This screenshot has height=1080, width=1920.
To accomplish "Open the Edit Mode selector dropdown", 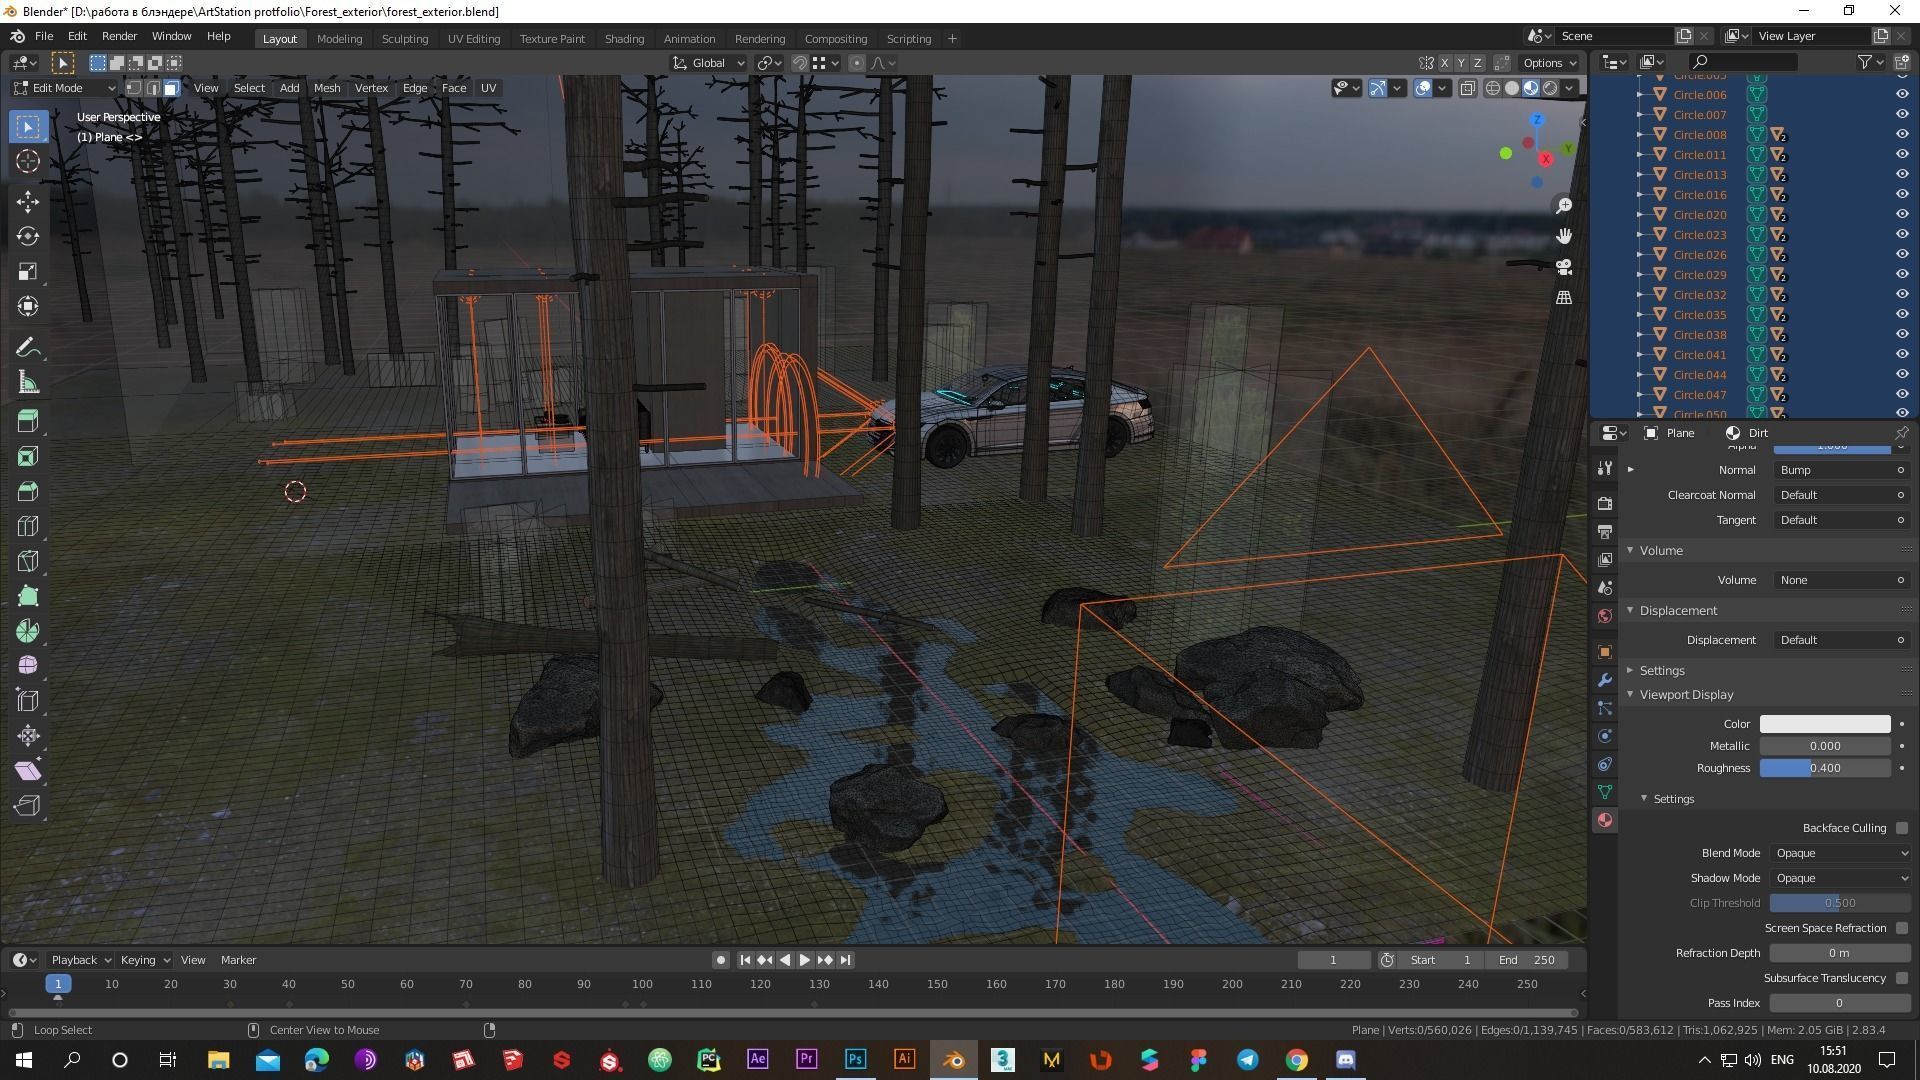I will tap(63, 88).
